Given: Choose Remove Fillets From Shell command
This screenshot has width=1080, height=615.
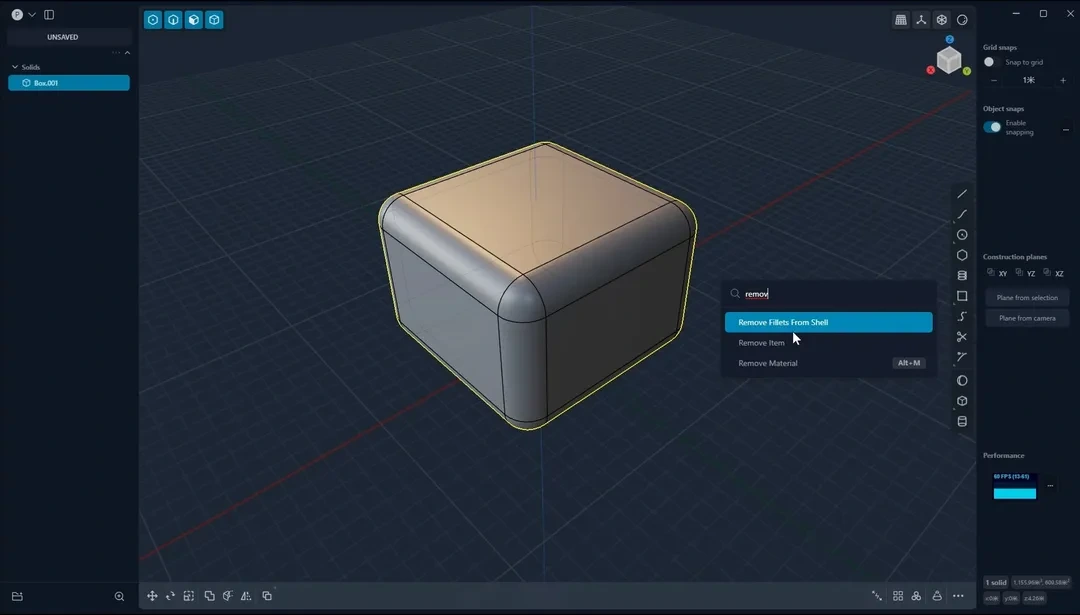Looking at the screenshot, I should [828, 322].
